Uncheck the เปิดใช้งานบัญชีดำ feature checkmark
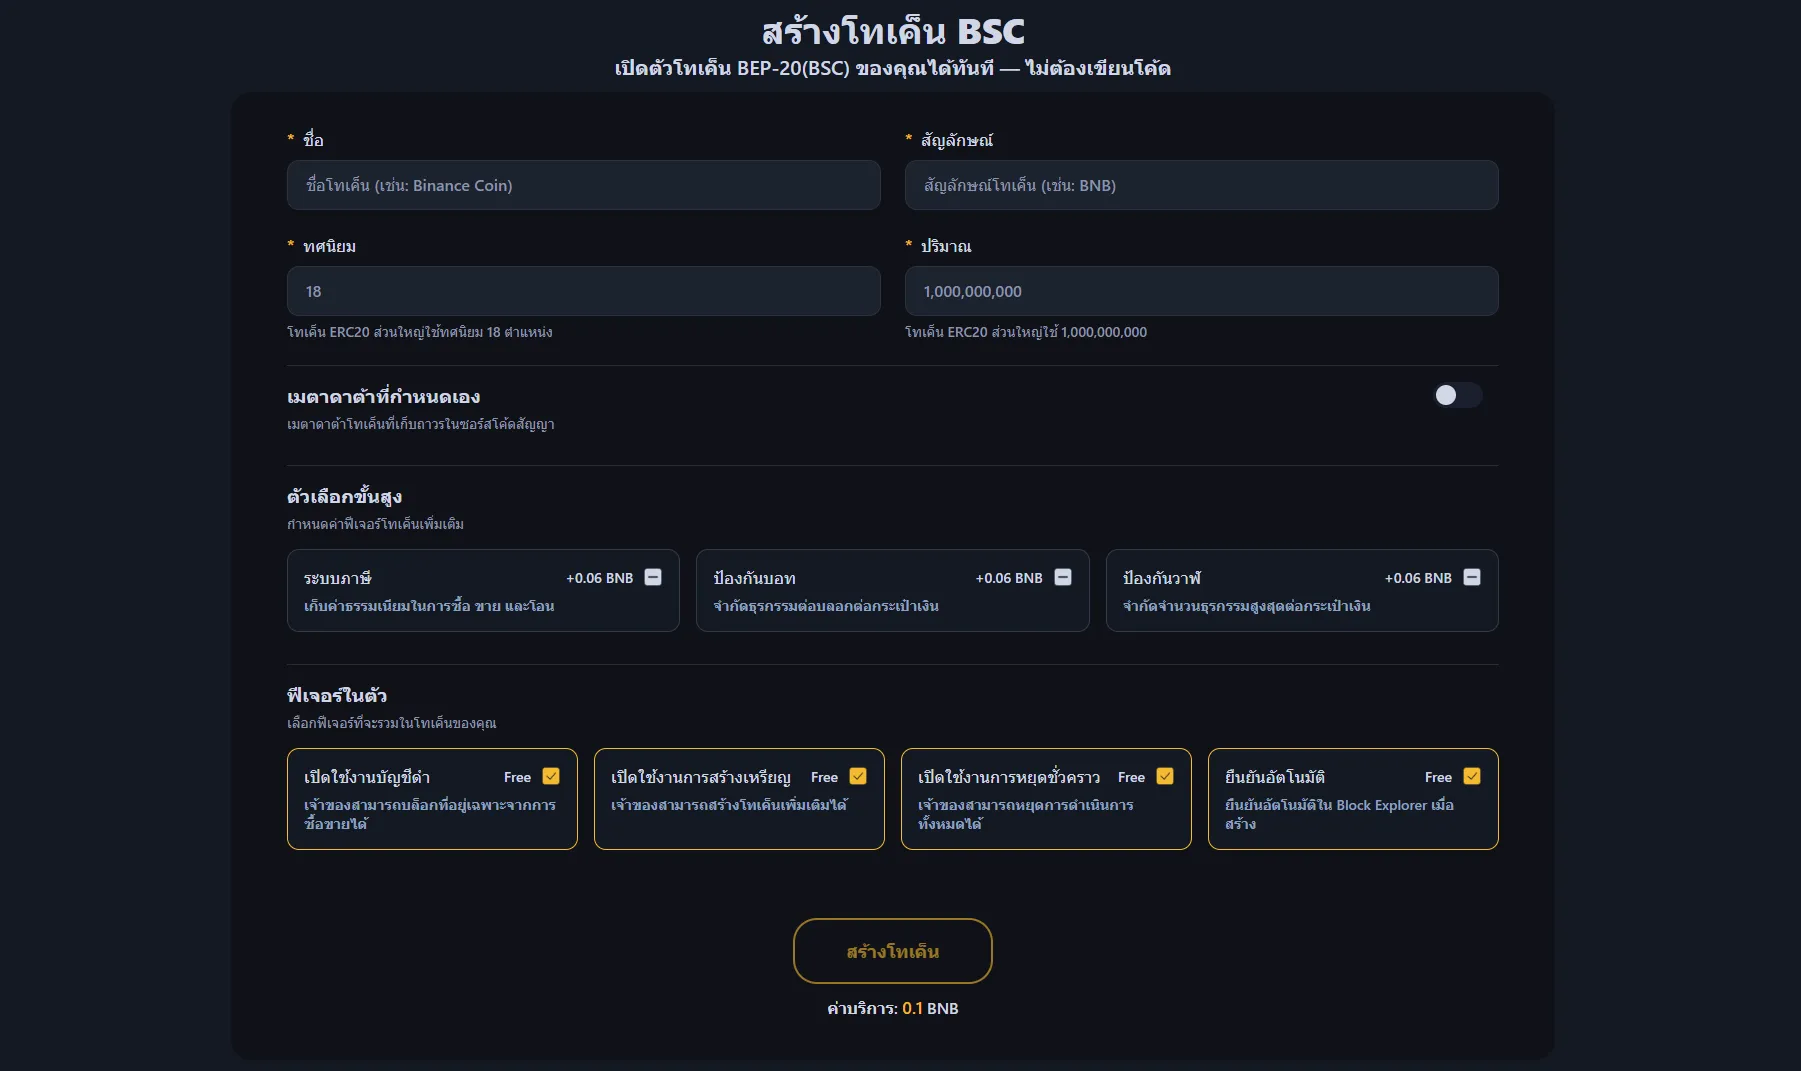The height and width of the screenshot is (1071, 1801). click(551, 776)
